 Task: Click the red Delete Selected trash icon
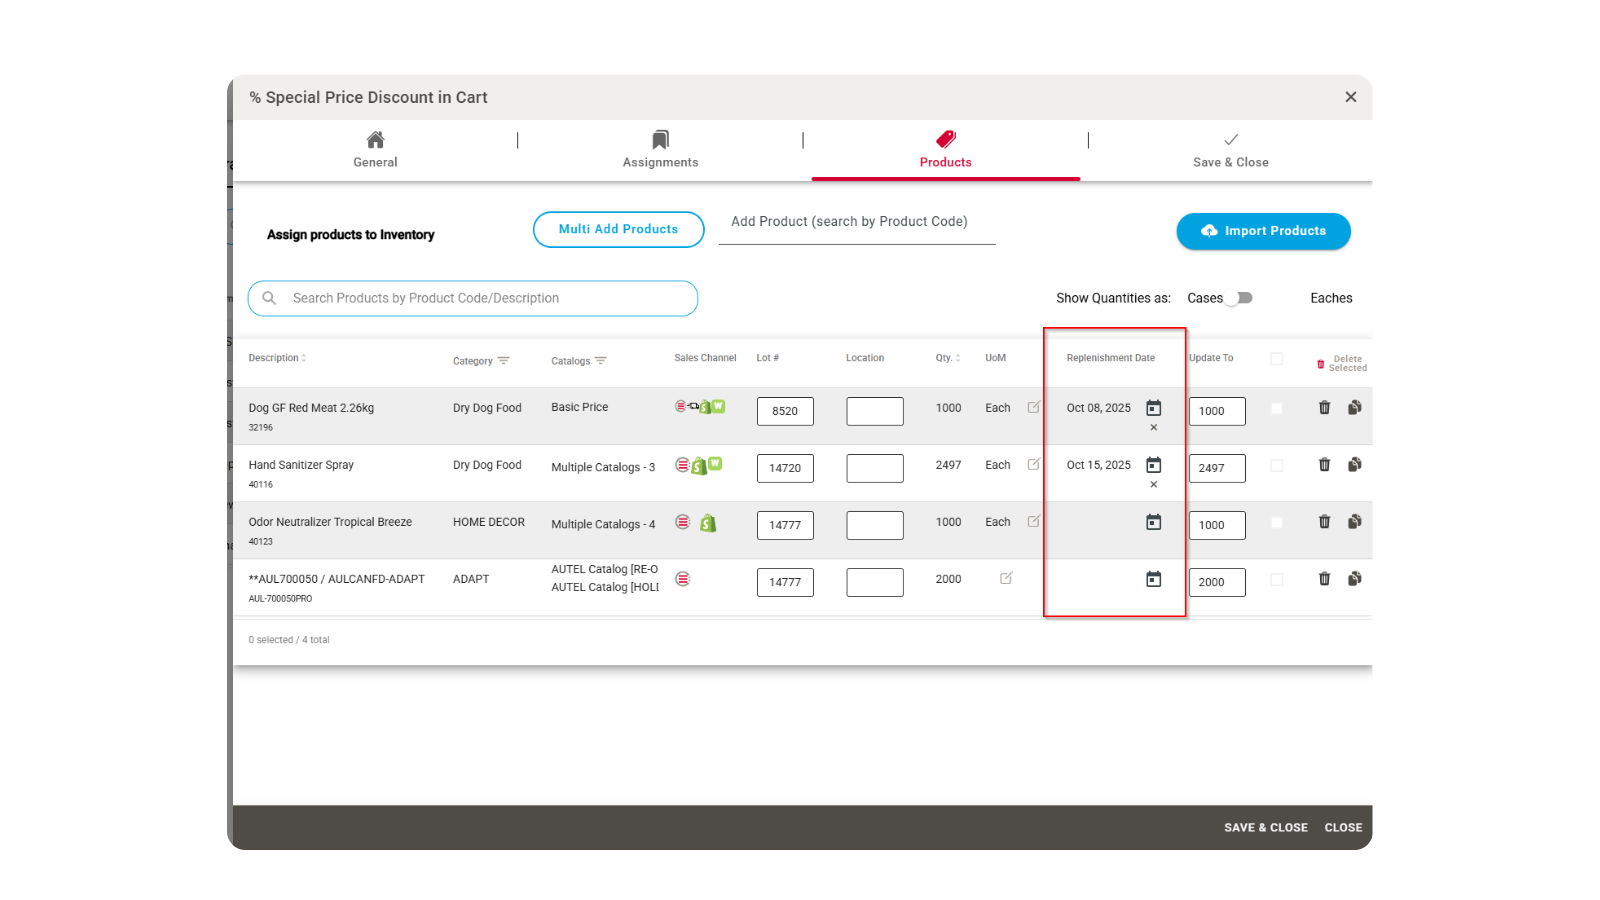[x=1320, y=363]
